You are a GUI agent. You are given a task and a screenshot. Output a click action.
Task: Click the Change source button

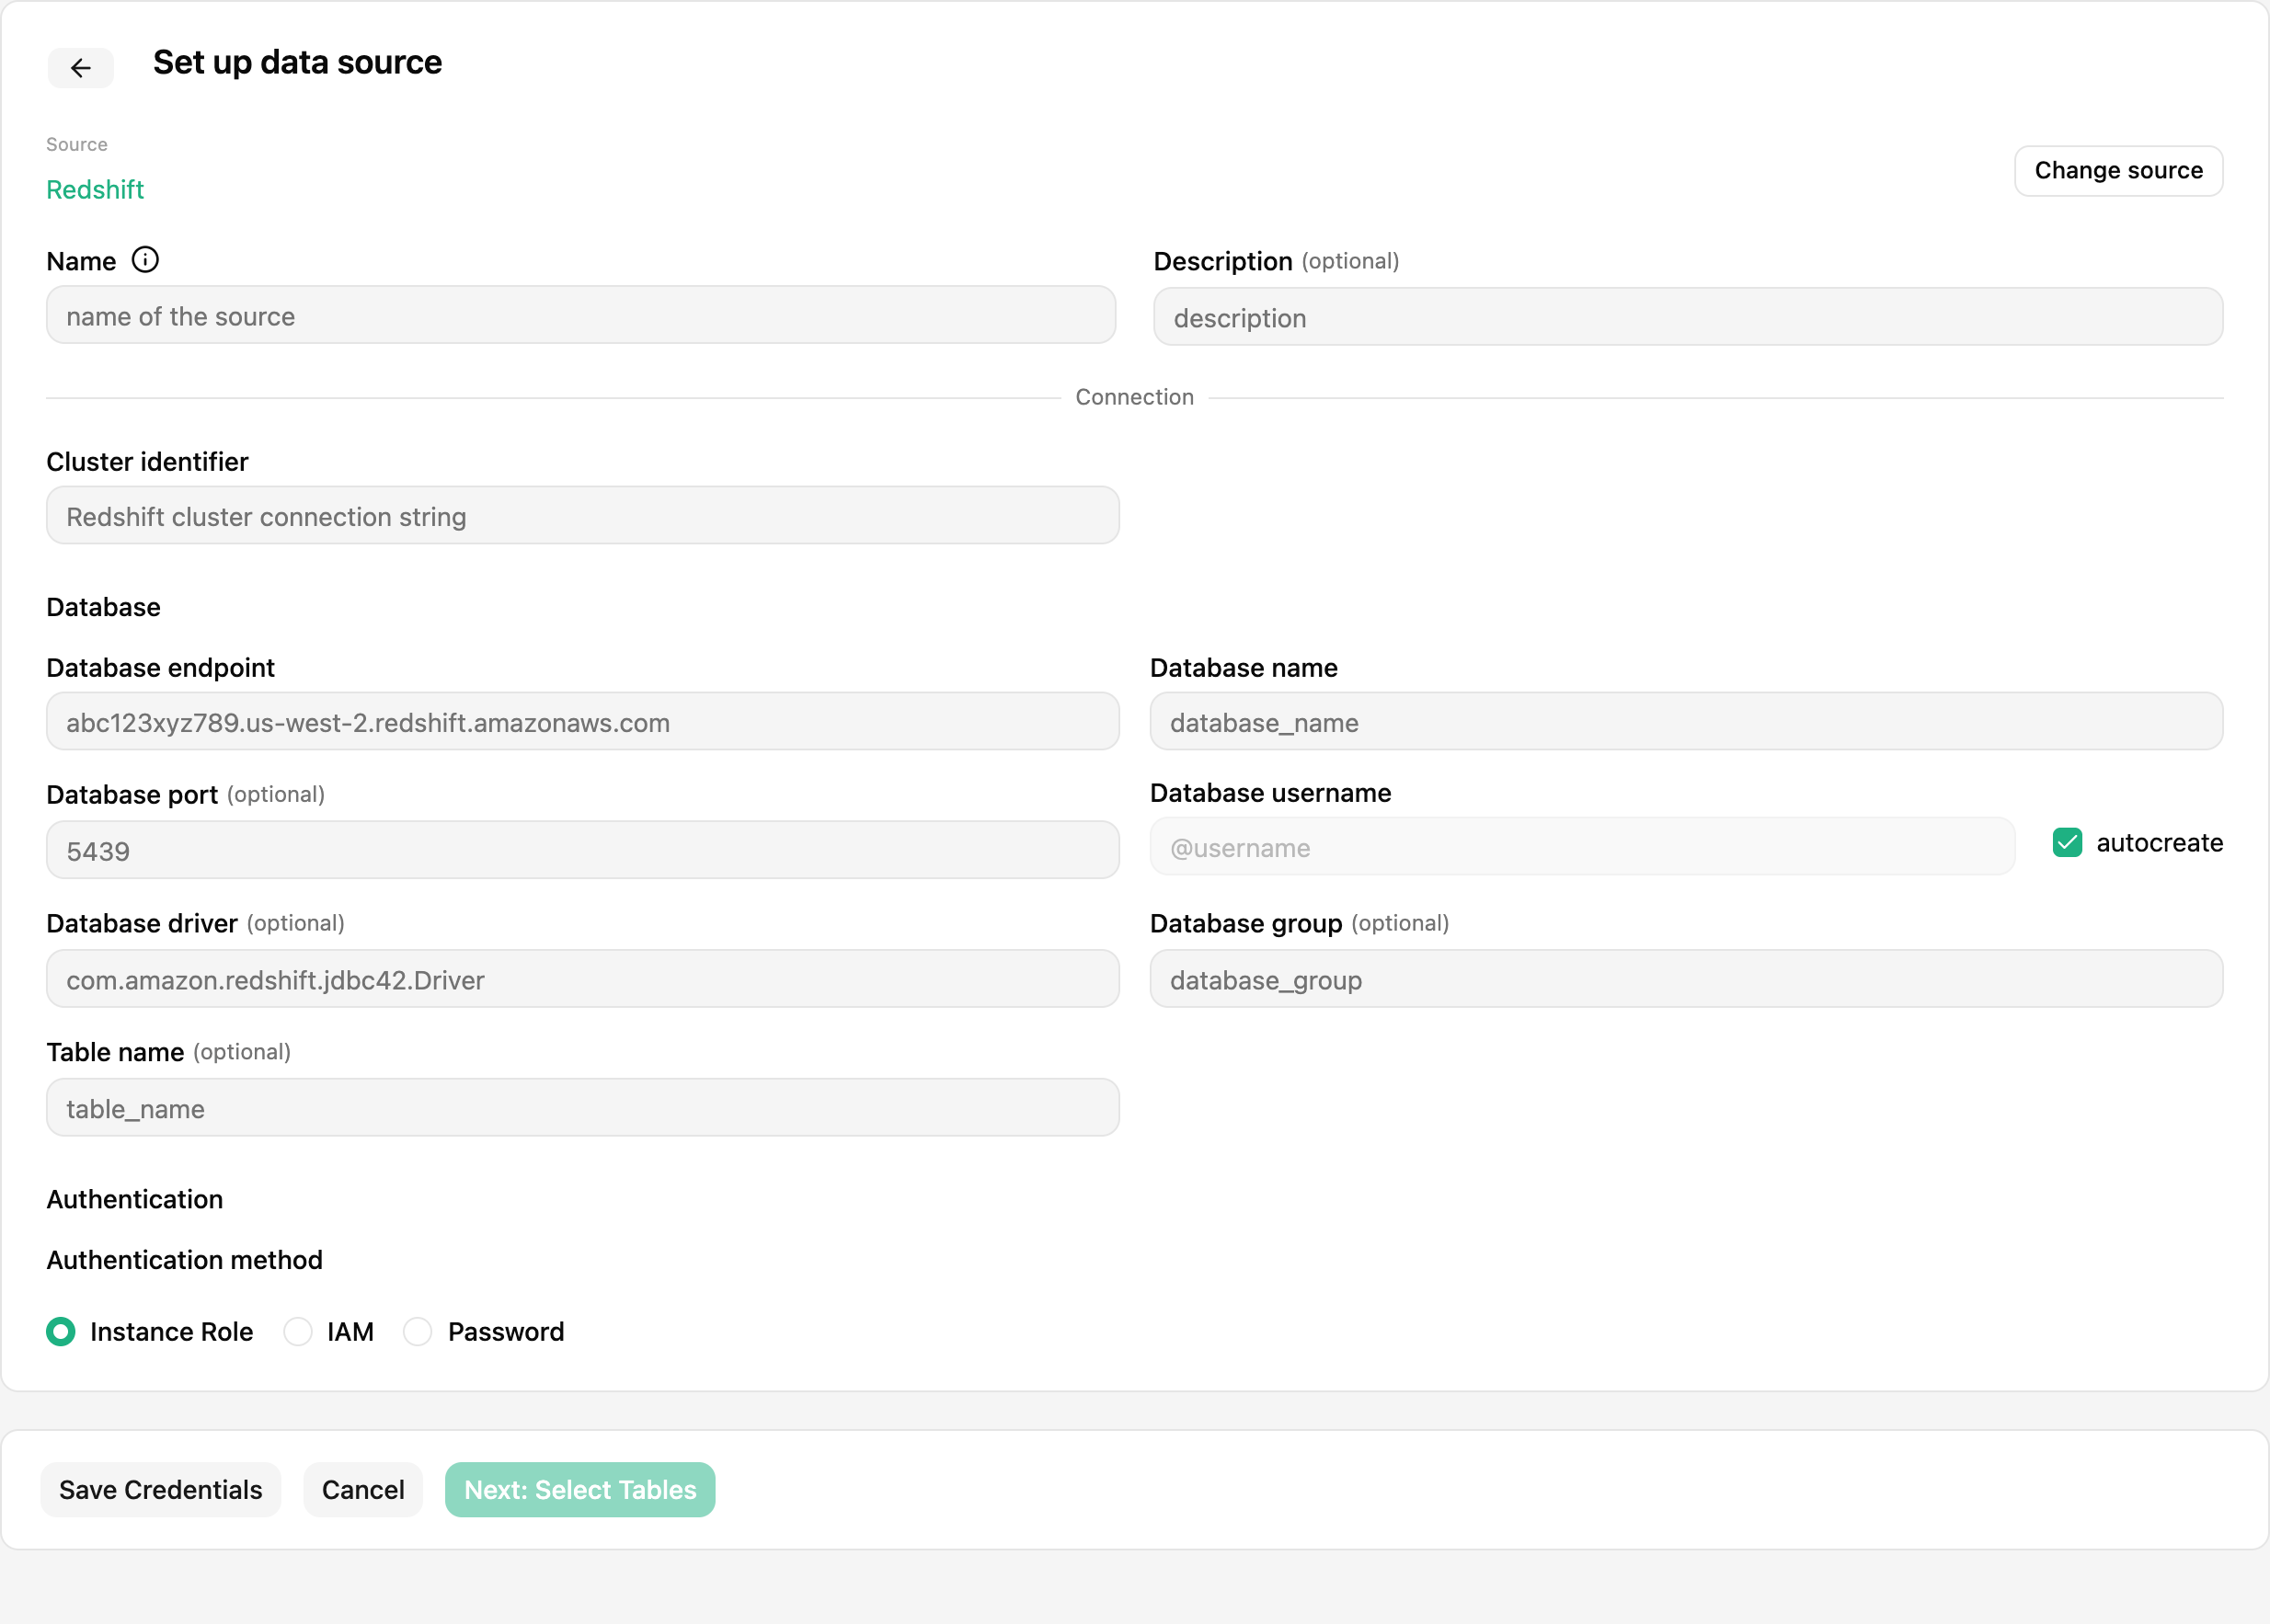(x=2118, y=171)
